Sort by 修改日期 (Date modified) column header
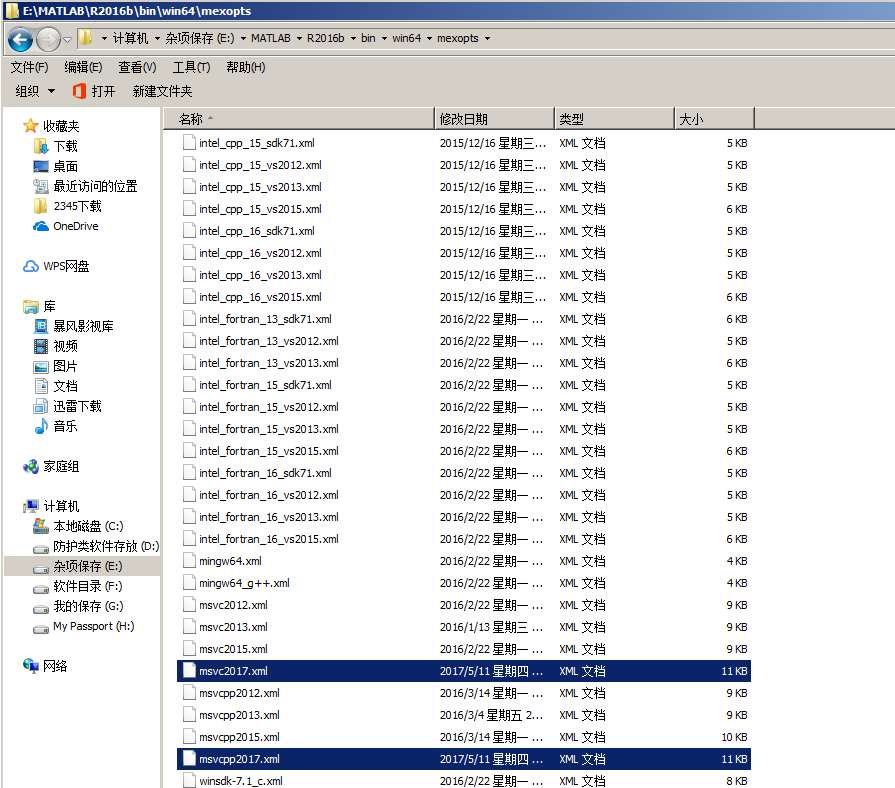Screen dimensions: 895x788 click(x=494, y=119)
